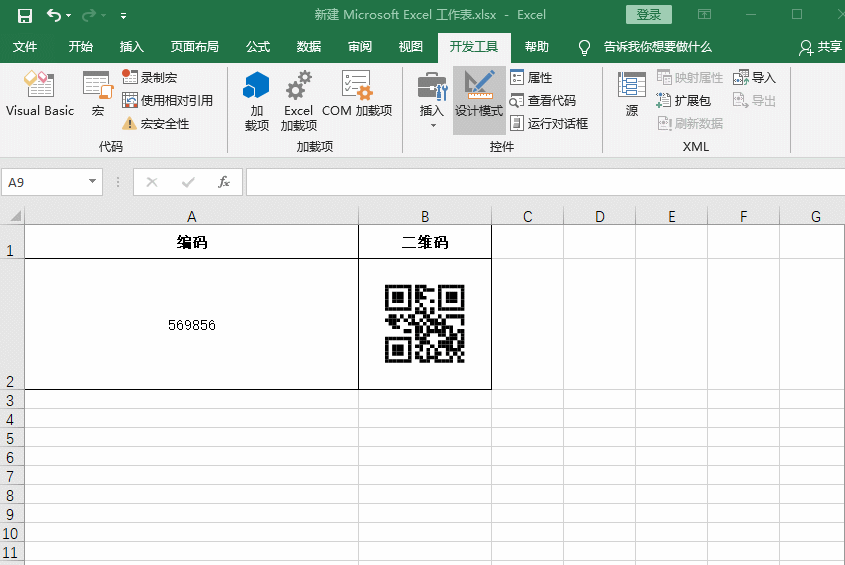845x565 pixels.
Task: Select the 开发工具 ribbon tab
Action: click(474, 47)
